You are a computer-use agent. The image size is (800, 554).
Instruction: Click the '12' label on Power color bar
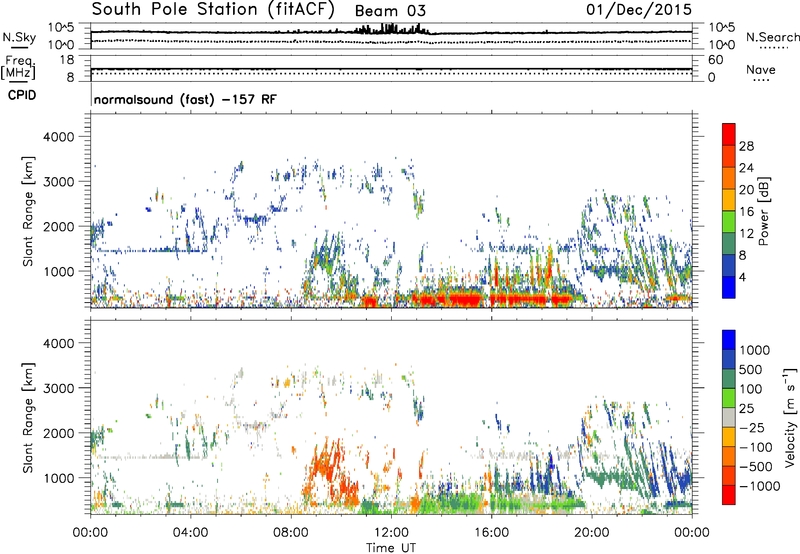pyautogui.click(x=746, y=234)
